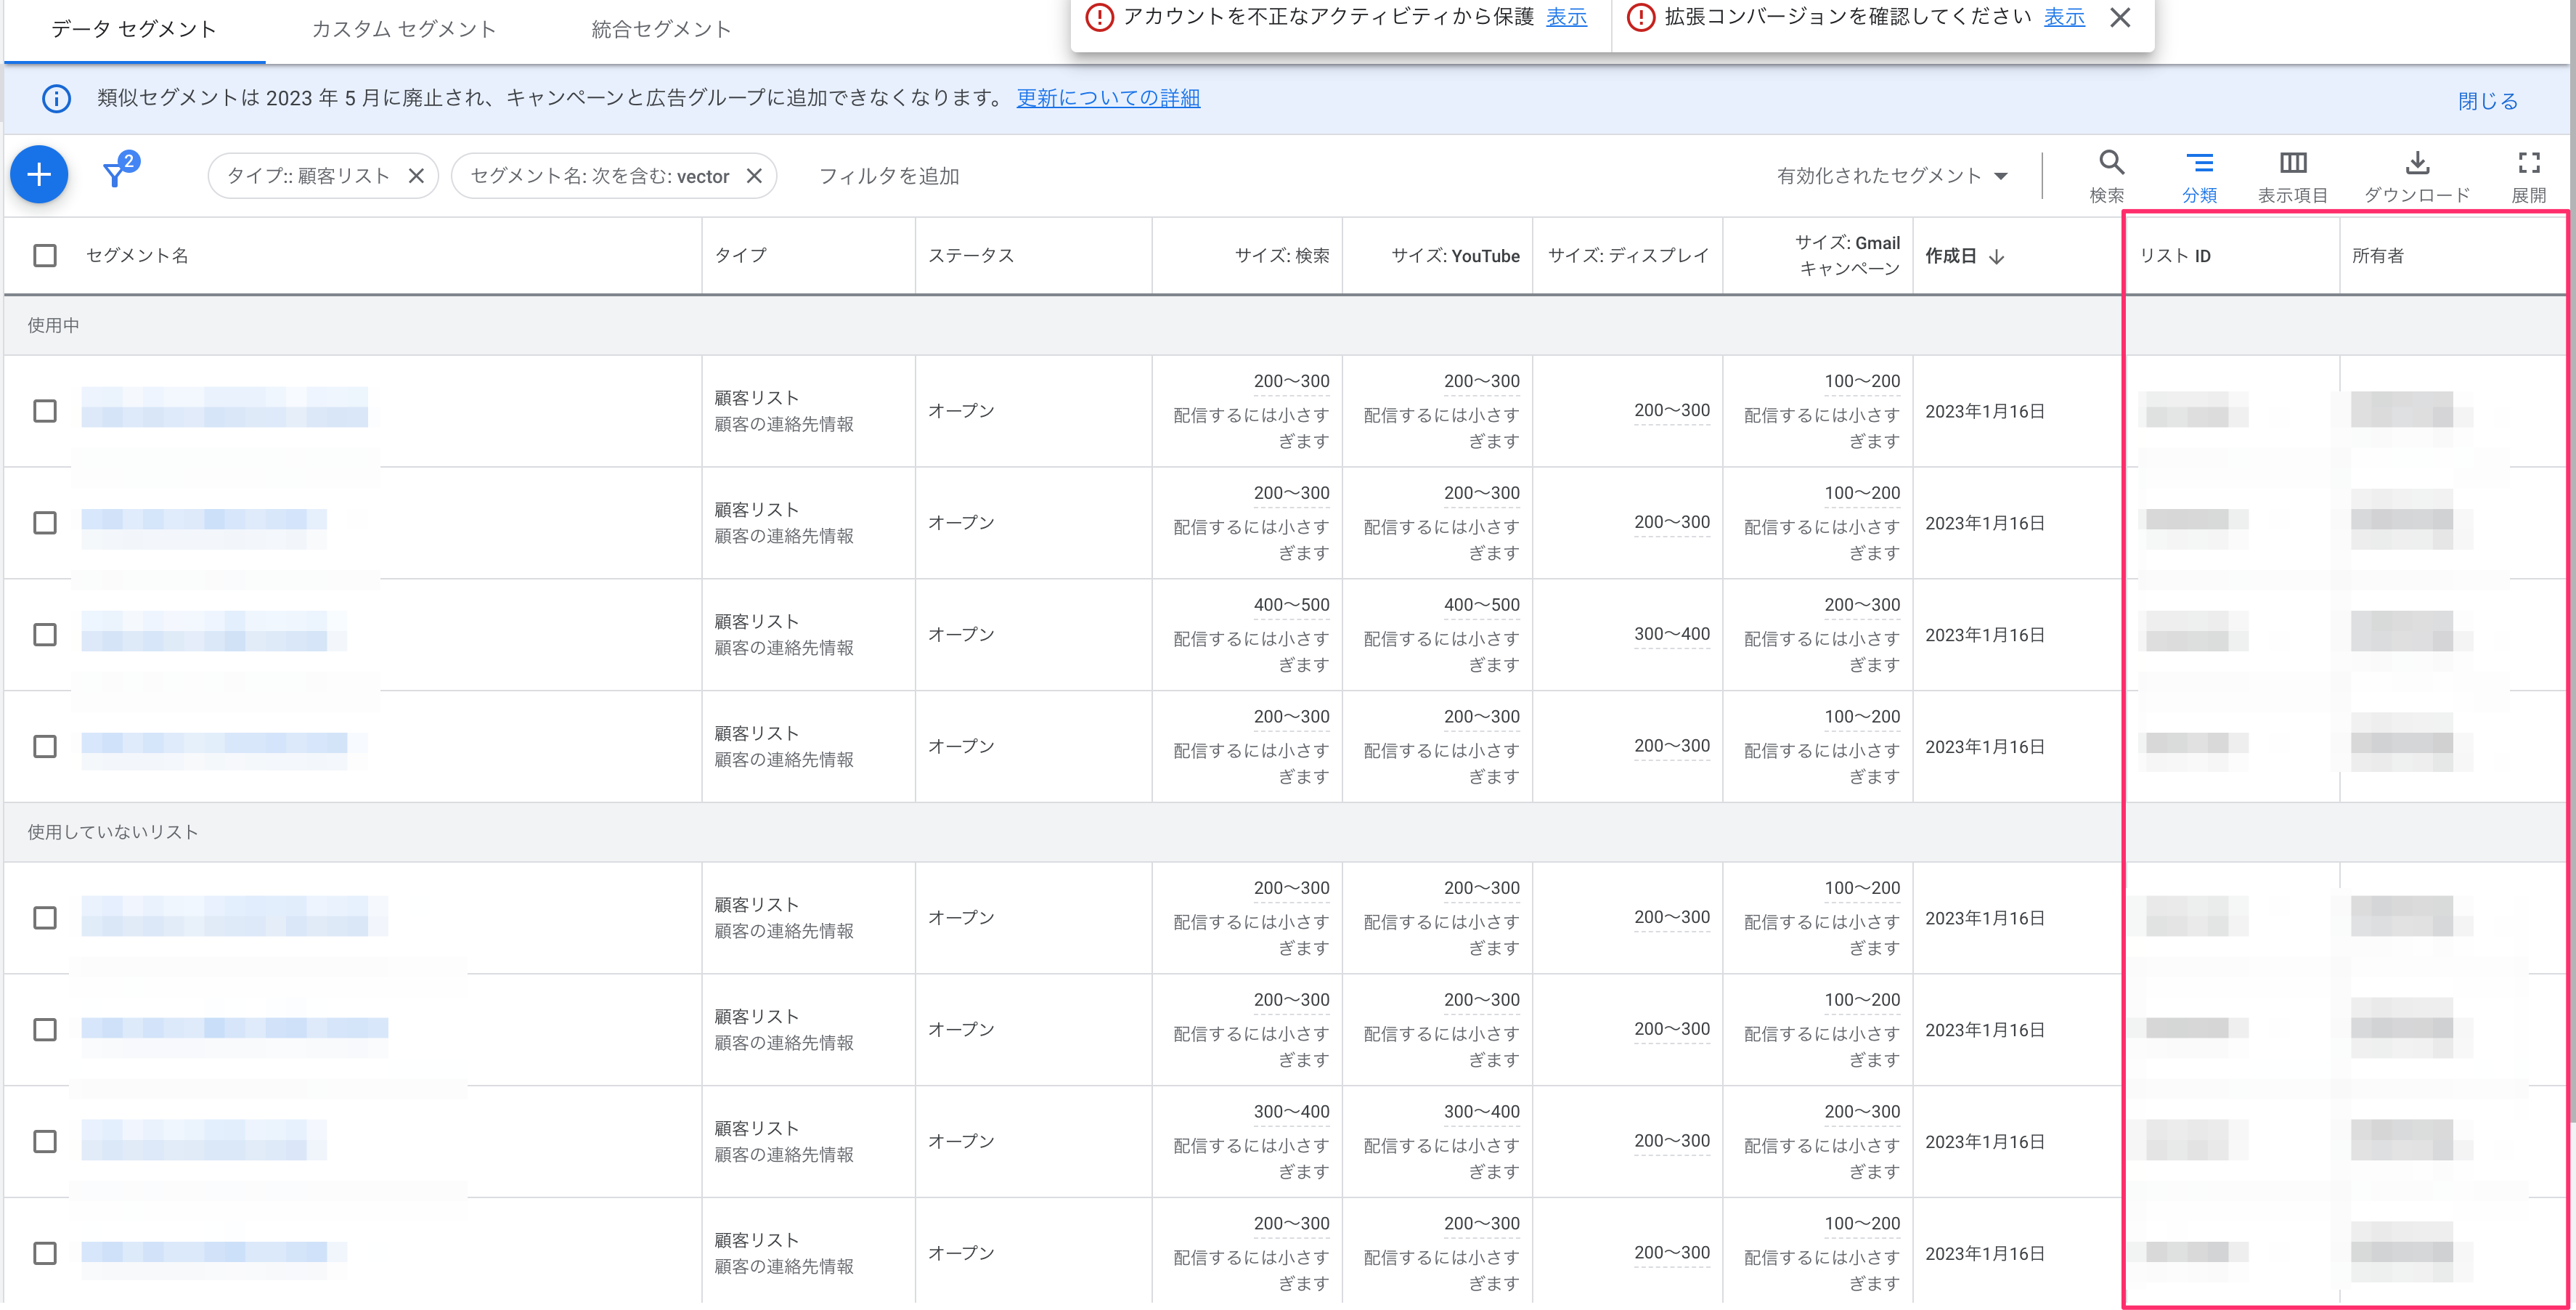Screen dimensions: 2576x1310
Task: Remove the 顧客リスト type filter chip
Action: point(417,176)
